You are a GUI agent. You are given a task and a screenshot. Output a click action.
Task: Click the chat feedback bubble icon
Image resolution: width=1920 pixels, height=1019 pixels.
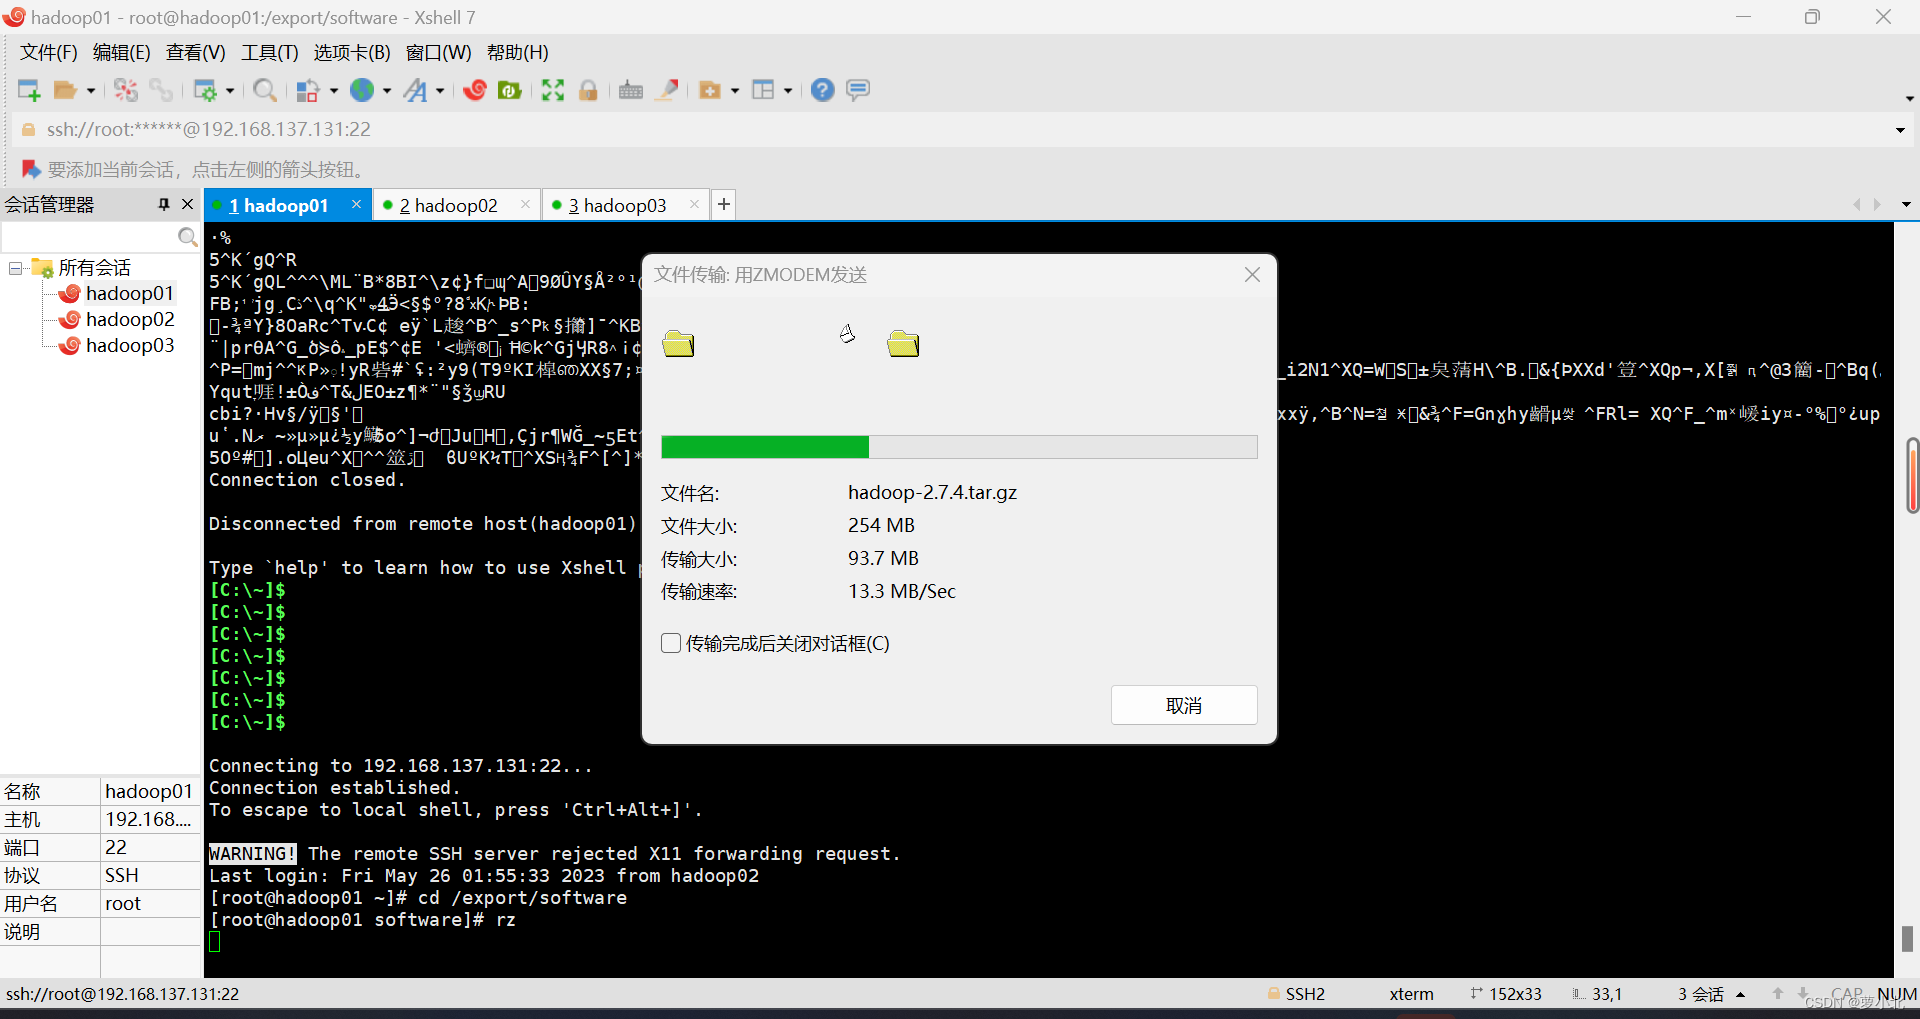(x=858, y=90)
